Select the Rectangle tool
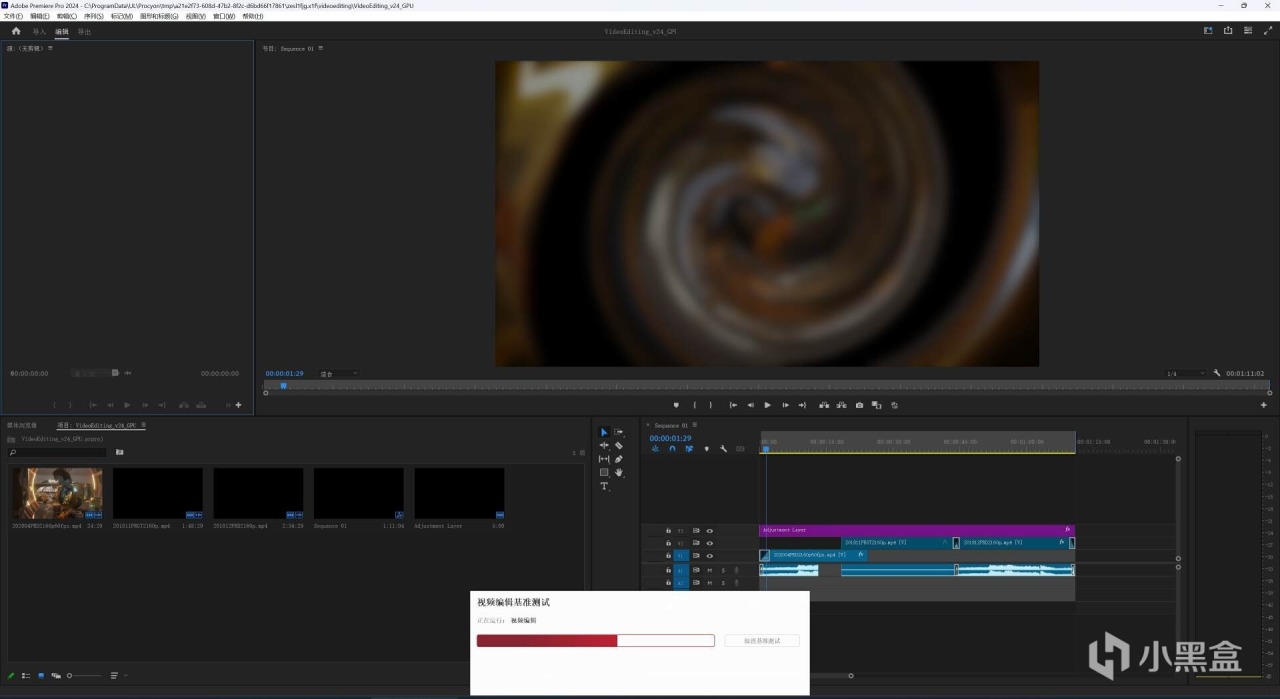Viewport: 1280px width, 699px height. click(604, 472)
